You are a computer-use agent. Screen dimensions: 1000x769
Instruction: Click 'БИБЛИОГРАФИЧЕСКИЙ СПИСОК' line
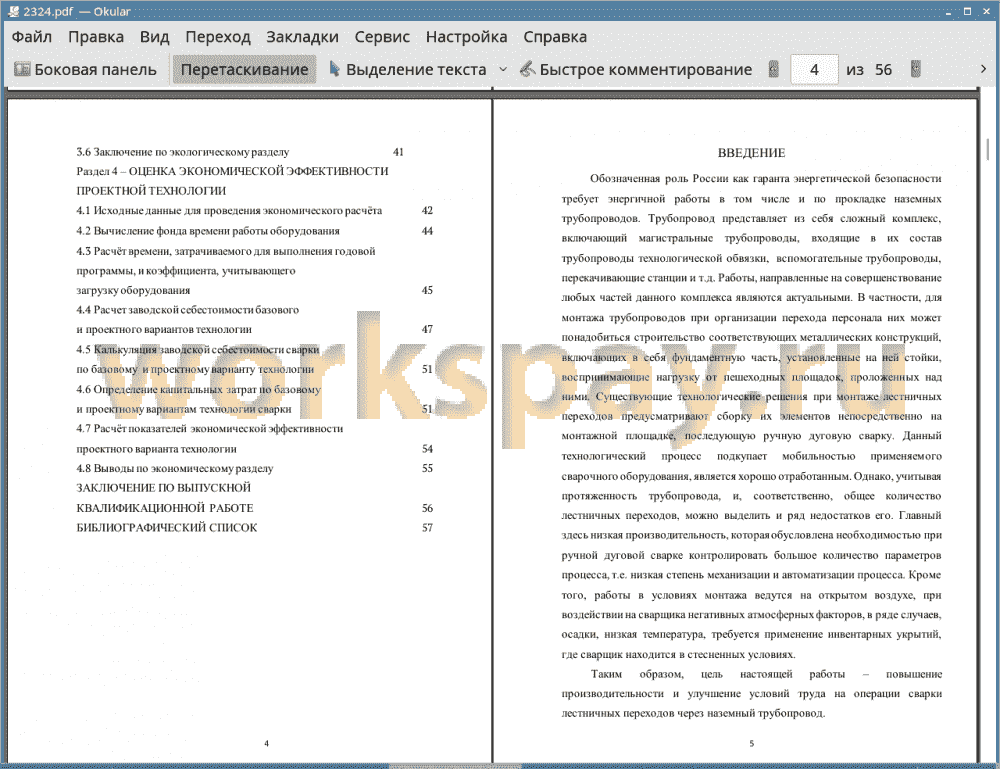click(x=166, y=527)
